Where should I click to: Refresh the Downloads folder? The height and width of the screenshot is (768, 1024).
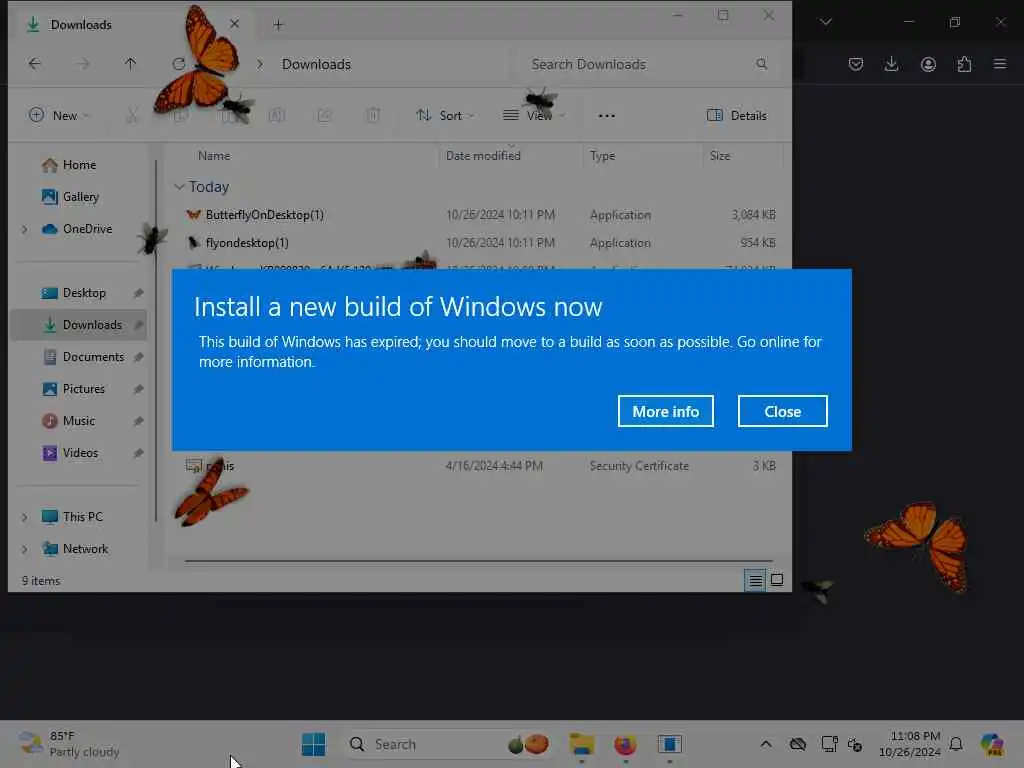tap(178, 64)
